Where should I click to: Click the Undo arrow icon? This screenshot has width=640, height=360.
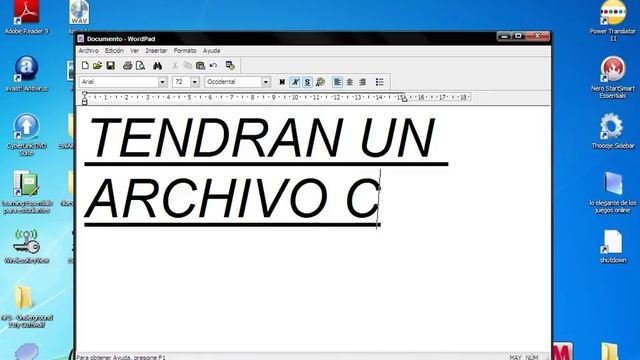tap(213, 65)
